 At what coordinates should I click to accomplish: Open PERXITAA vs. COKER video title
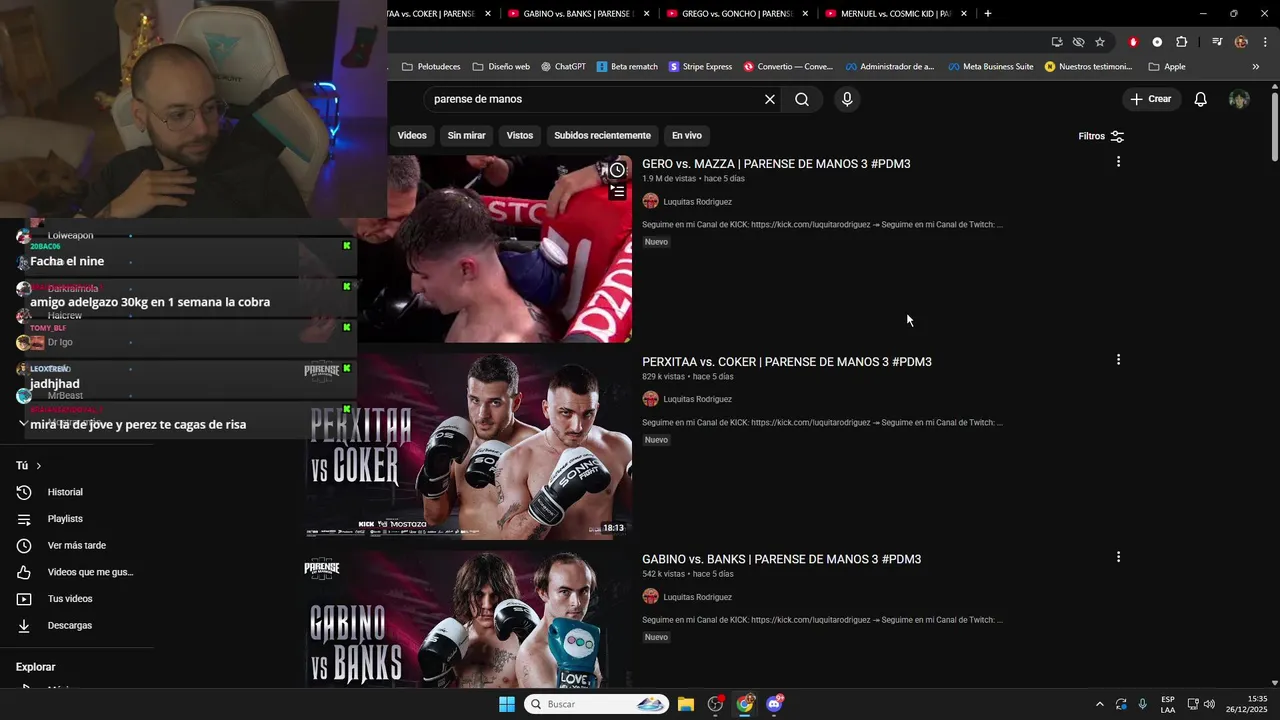point(787,362)
